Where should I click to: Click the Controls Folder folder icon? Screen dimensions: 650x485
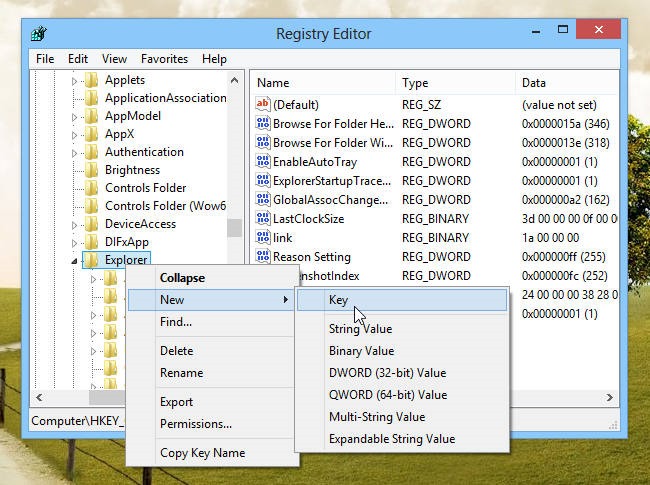tap(92, 188)
